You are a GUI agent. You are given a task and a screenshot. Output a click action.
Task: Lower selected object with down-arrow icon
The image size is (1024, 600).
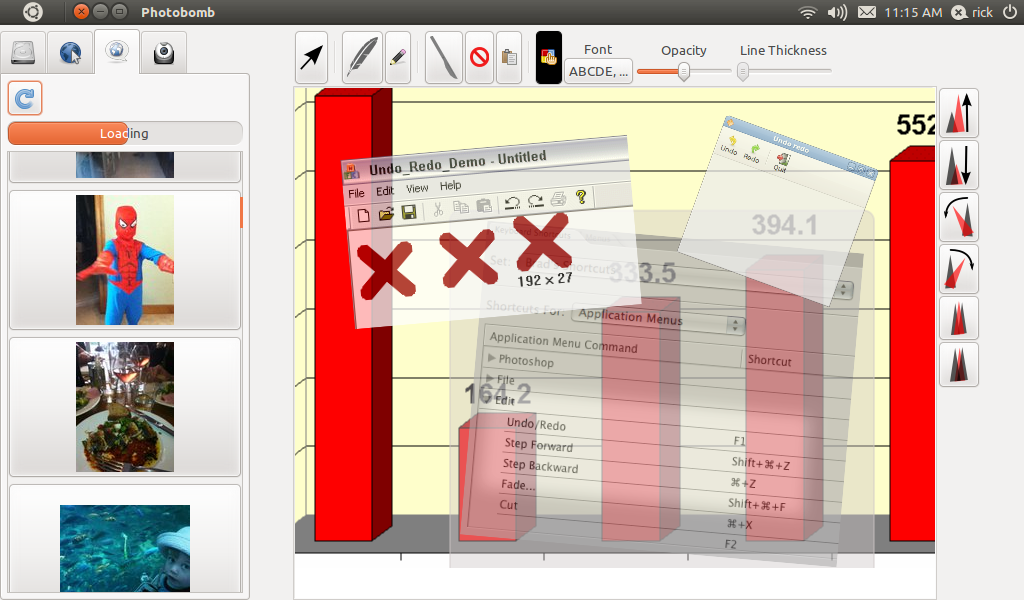coord(959,165)
